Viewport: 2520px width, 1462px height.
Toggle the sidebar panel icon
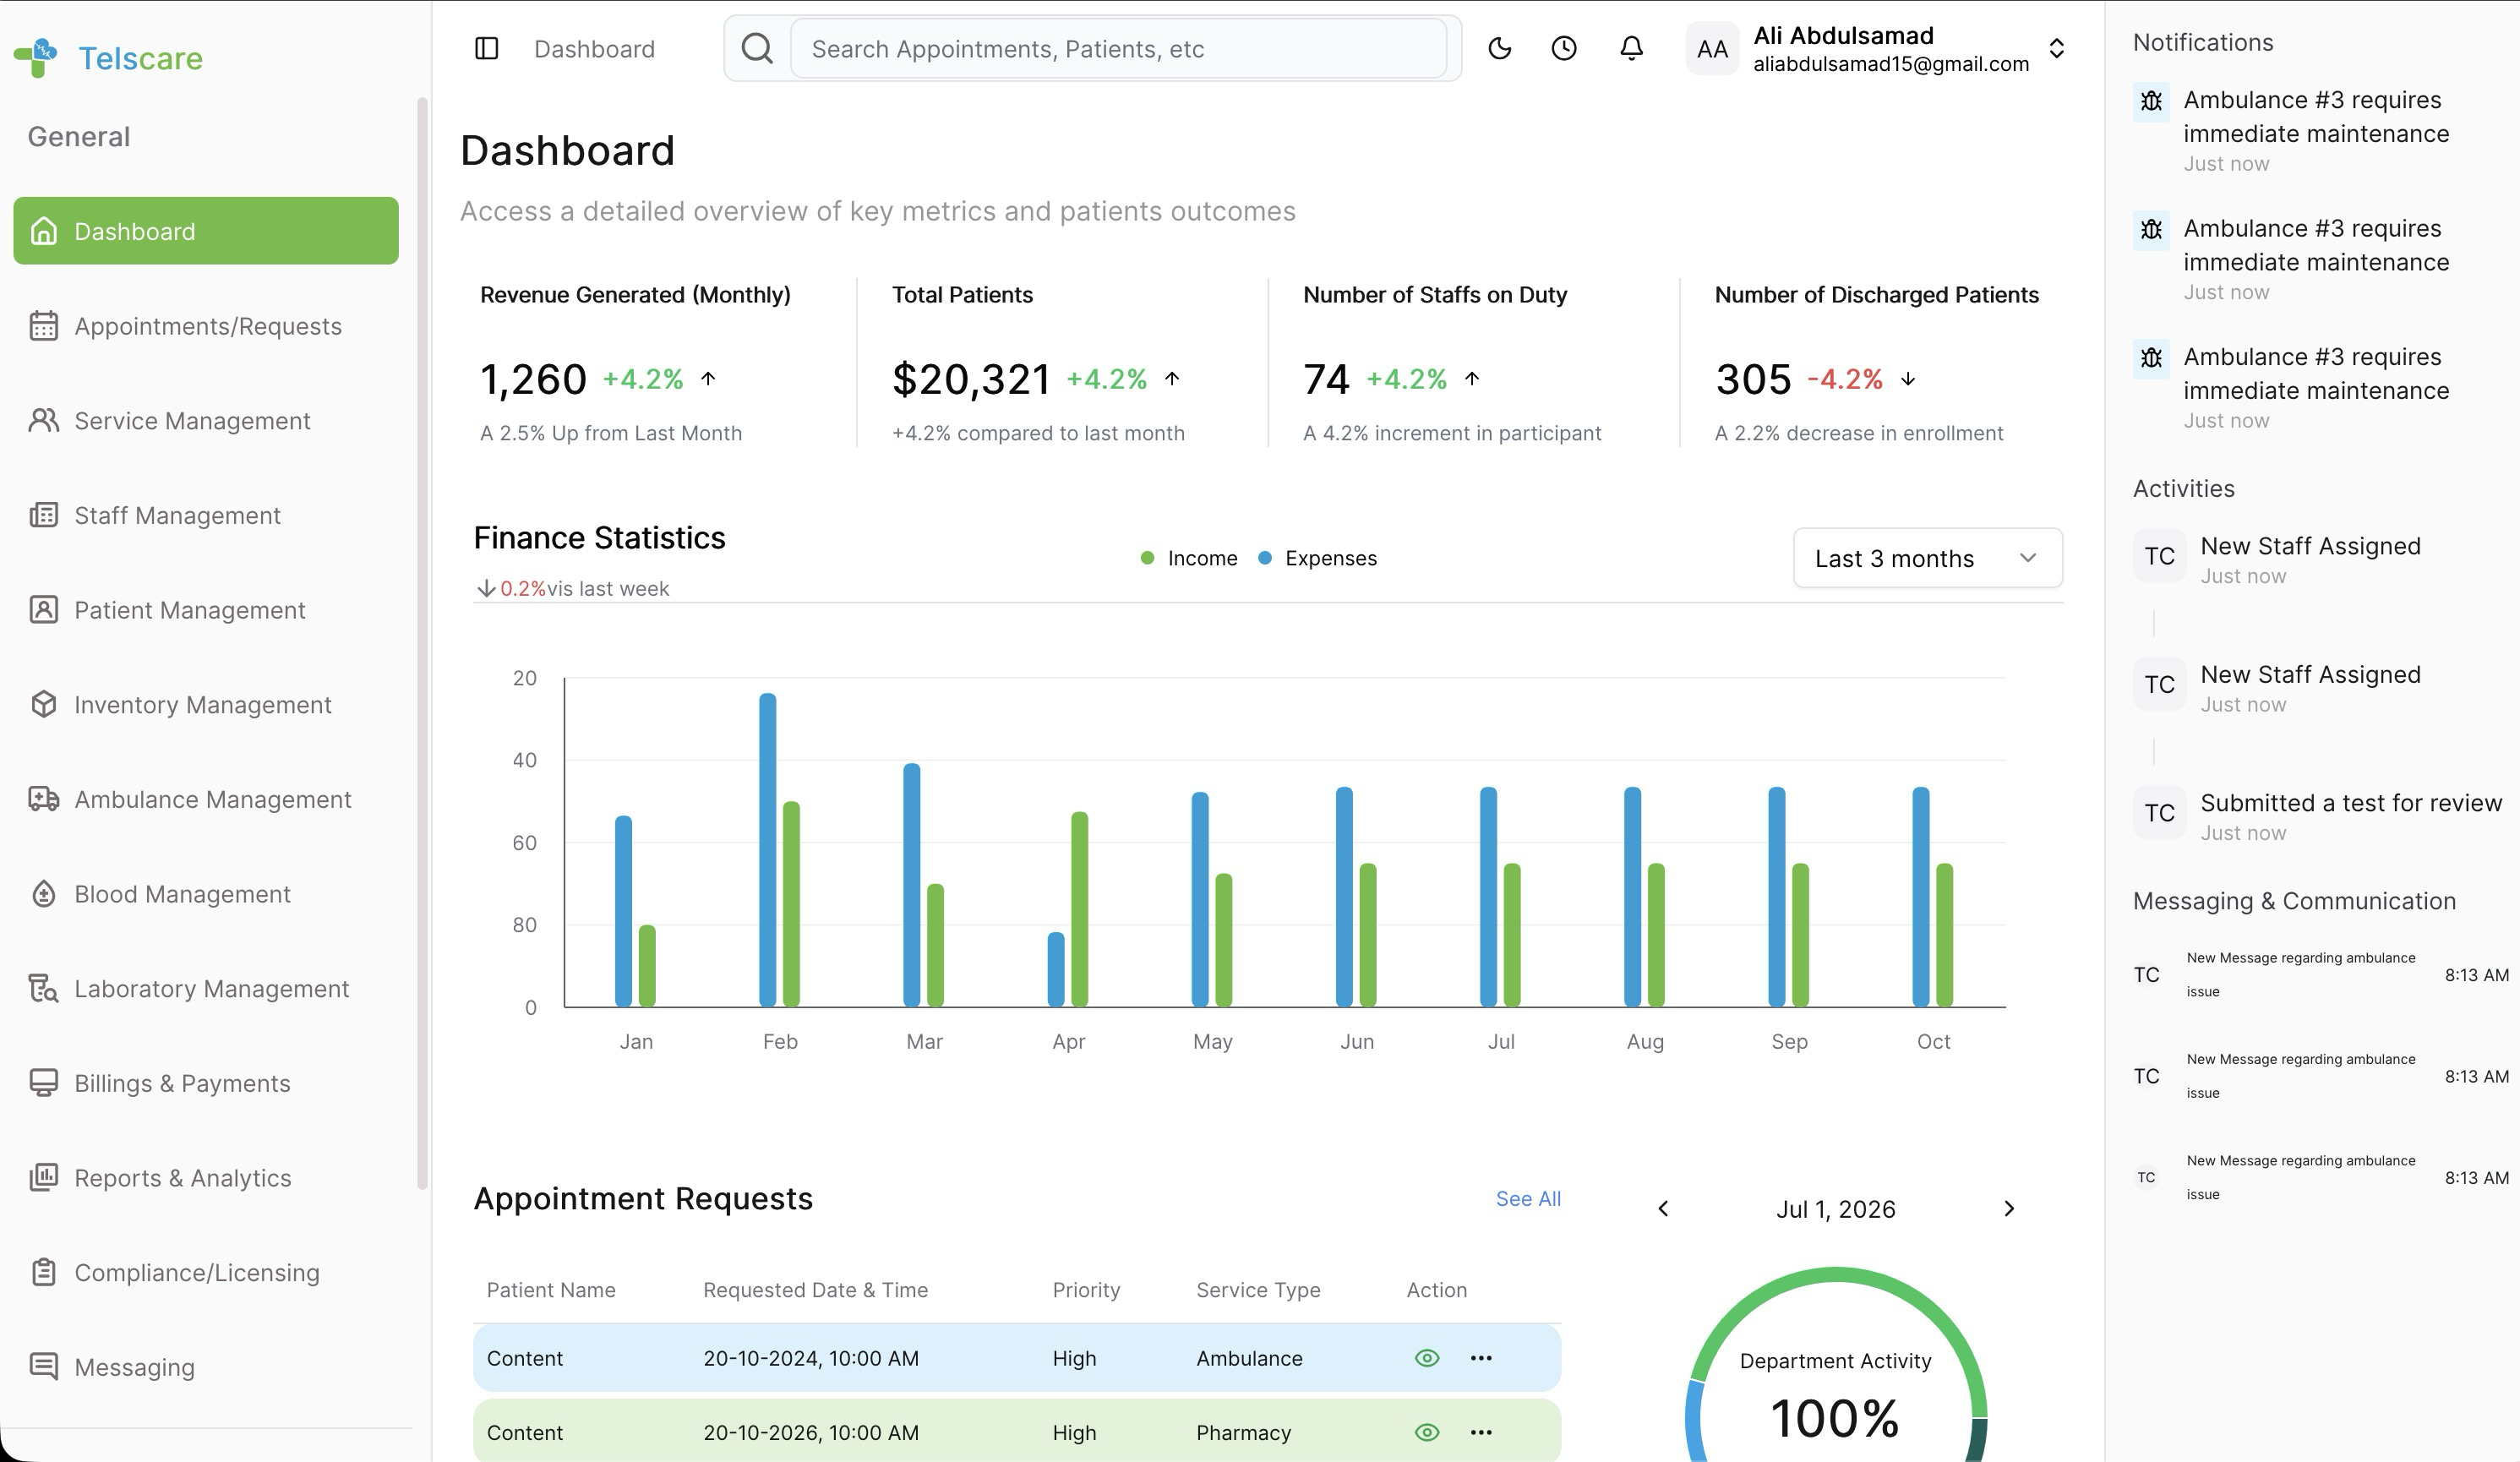tap(486, 49)
